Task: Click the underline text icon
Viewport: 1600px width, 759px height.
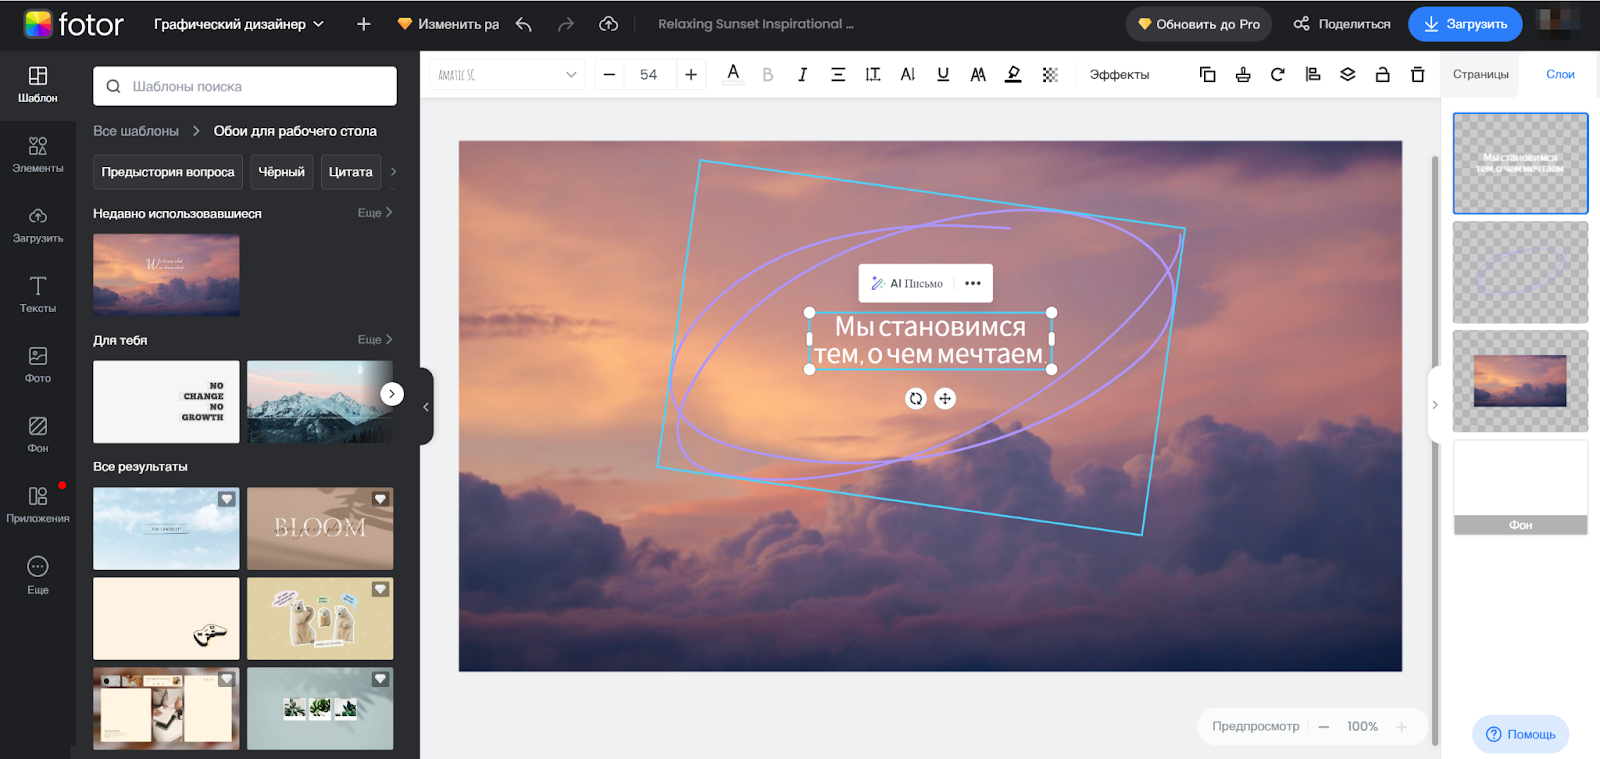Action: [x=943, y=75]
